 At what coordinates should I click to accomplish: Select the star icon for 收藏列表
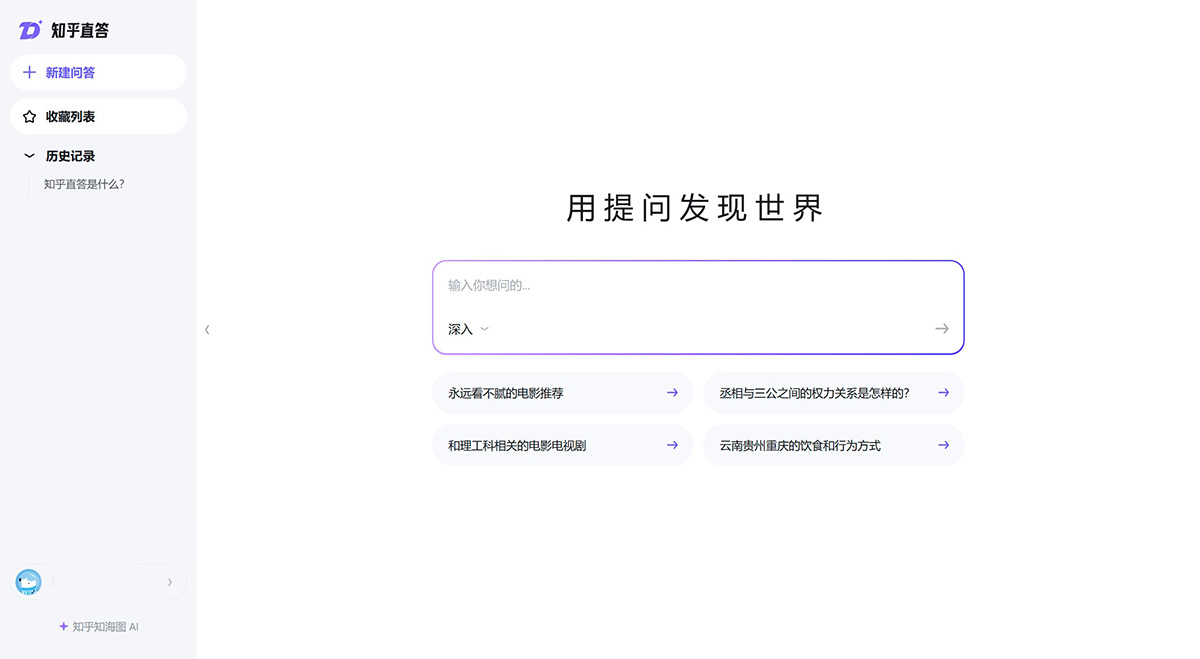28,116
